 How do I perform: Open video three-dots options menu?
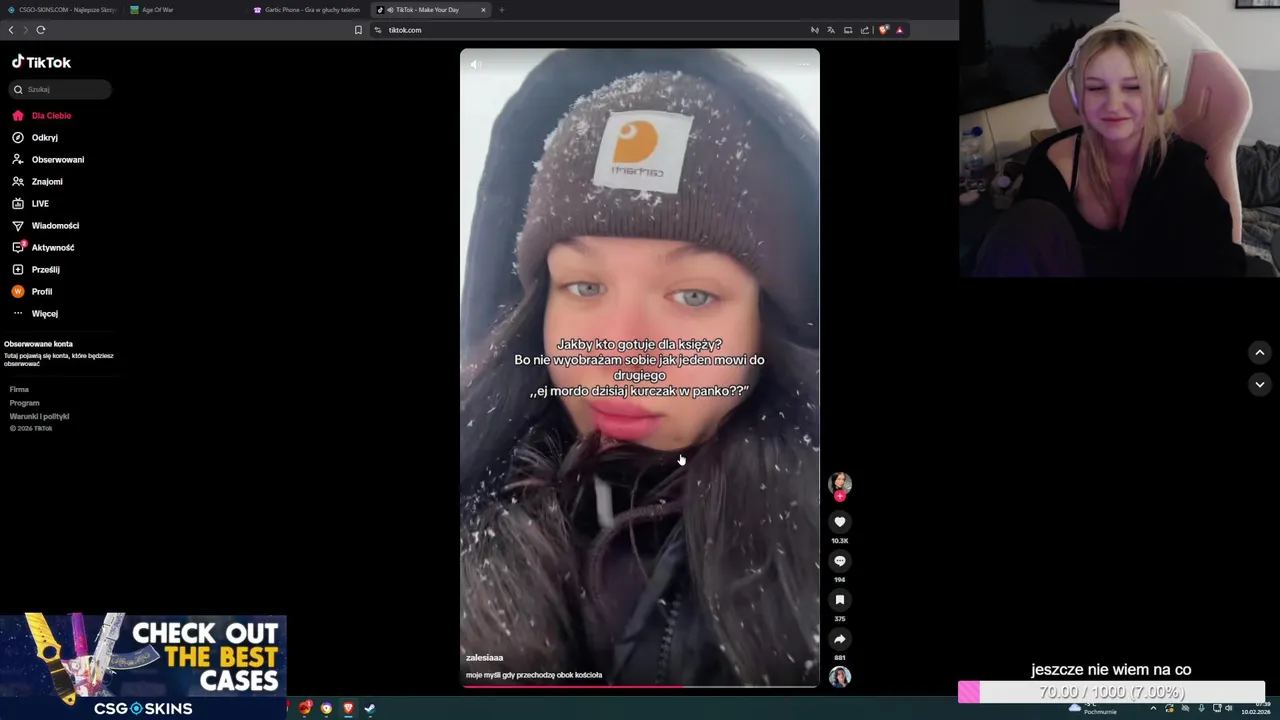coord(804,64)
